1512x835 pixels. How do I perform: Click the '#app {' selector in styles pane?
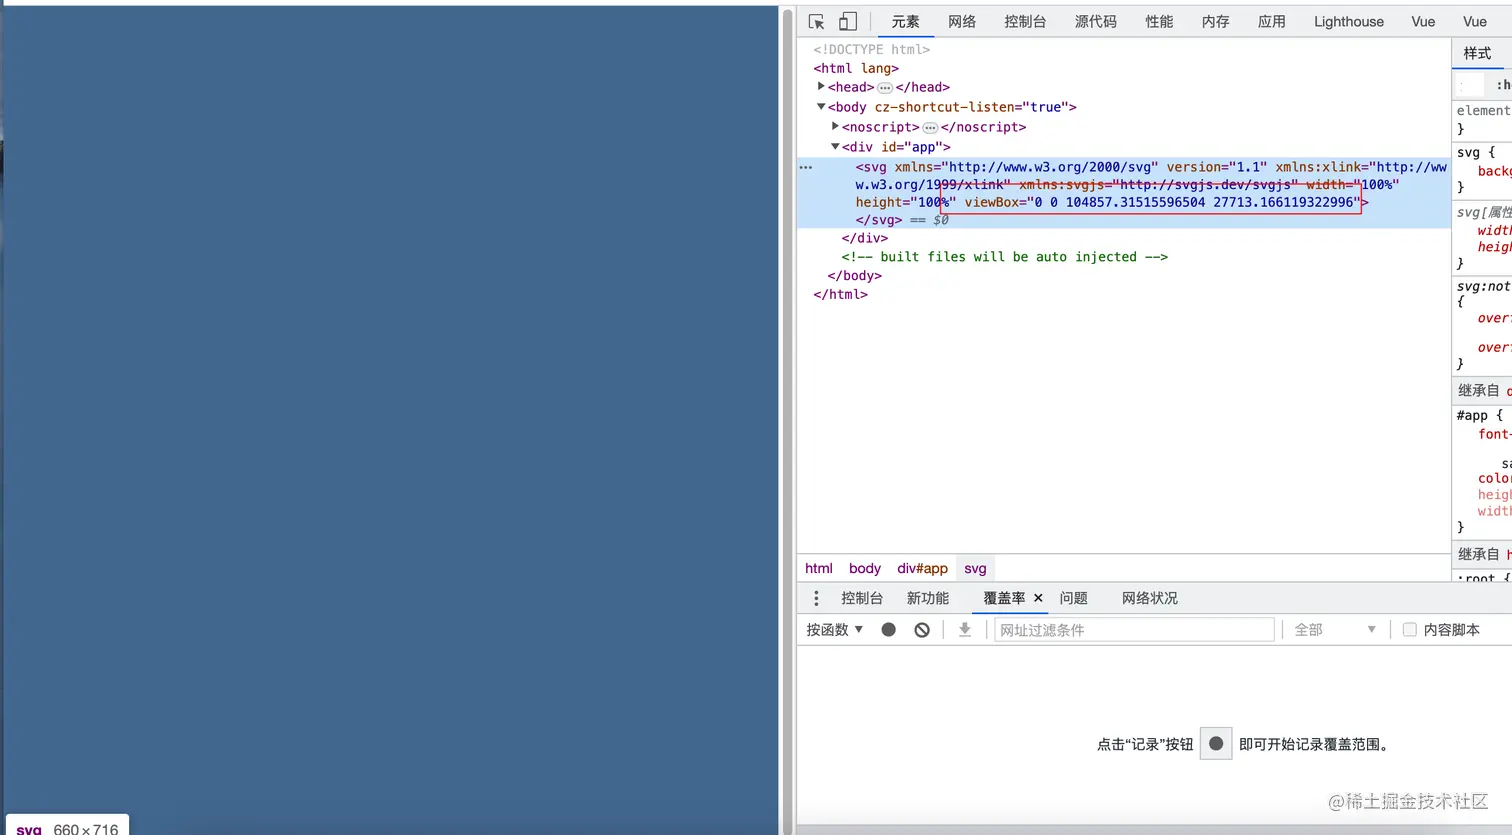[1480, 416]
